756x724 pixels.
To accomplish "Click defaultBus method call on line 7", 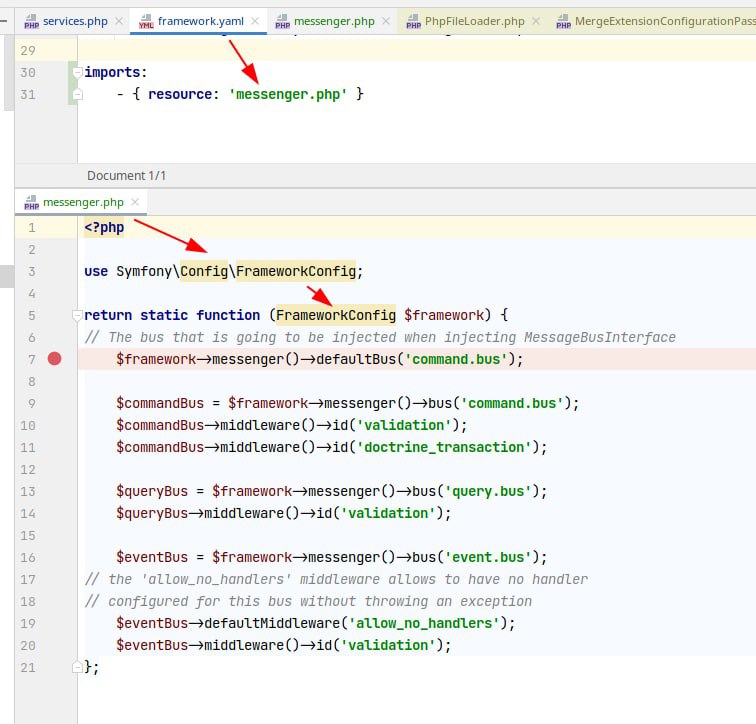I will [356, 359].
